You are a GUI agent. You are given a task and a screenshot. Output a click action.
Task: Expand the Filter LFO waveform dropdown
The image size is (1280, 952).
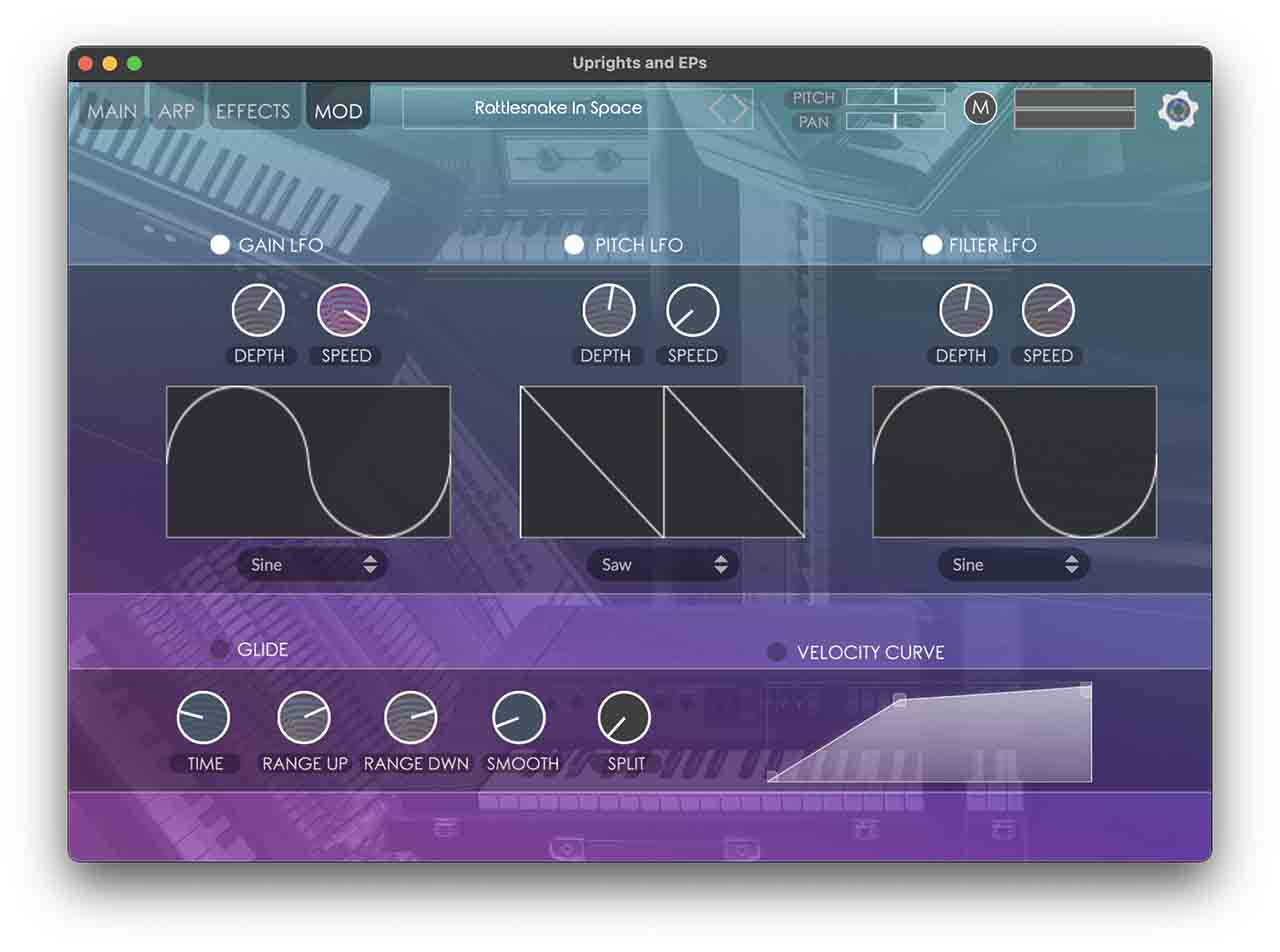pyautogui.click(x=1013, y=565)
